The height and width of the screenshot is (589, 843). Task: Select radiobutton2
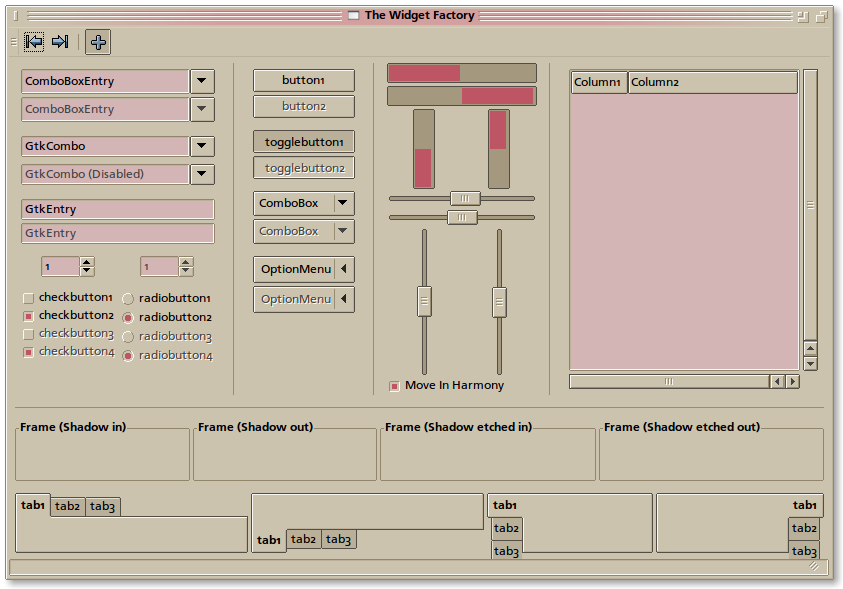[127, 318]
